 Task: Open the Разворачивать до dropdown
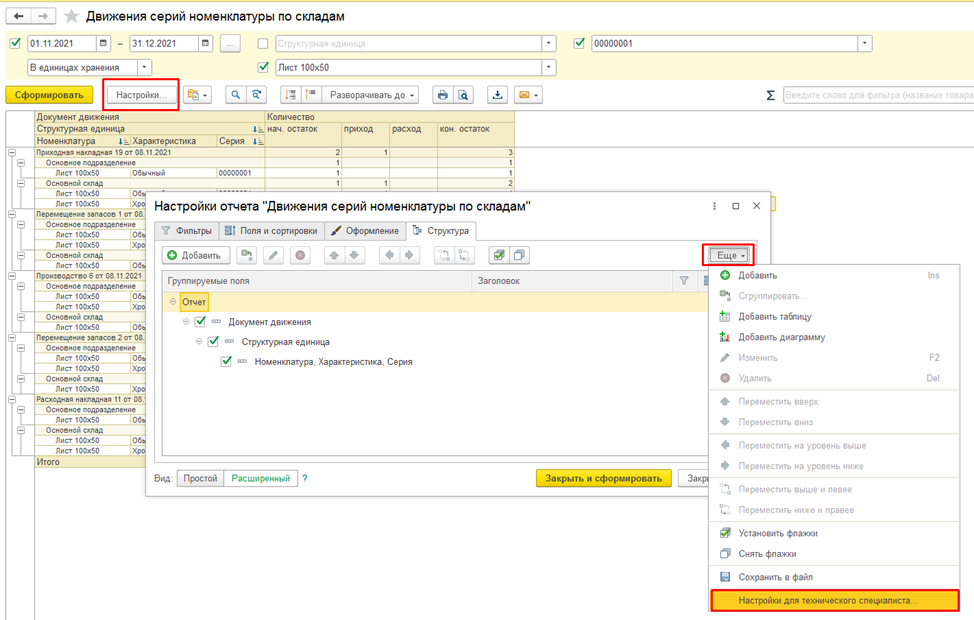(371, 95)
